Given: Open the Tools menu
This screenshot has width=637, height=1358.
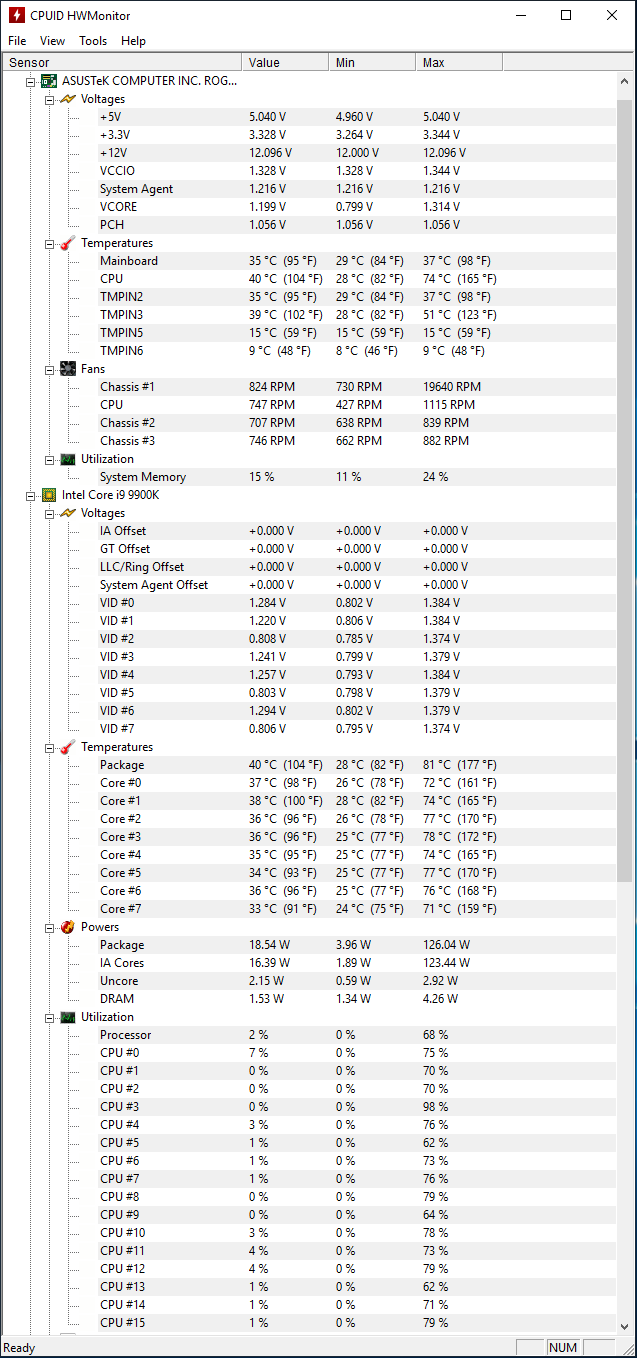Looking at the screenshot, I should coord(93,41).
